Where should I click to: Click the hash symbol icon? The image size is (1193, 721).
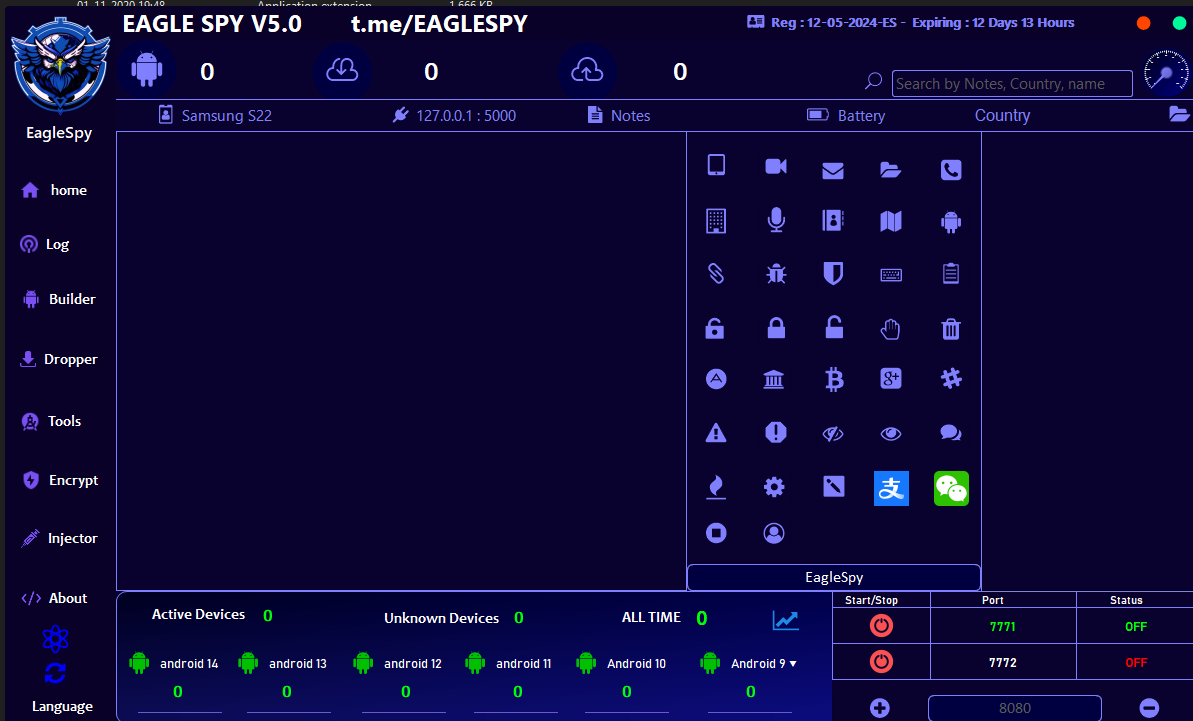tap(951, 378)
